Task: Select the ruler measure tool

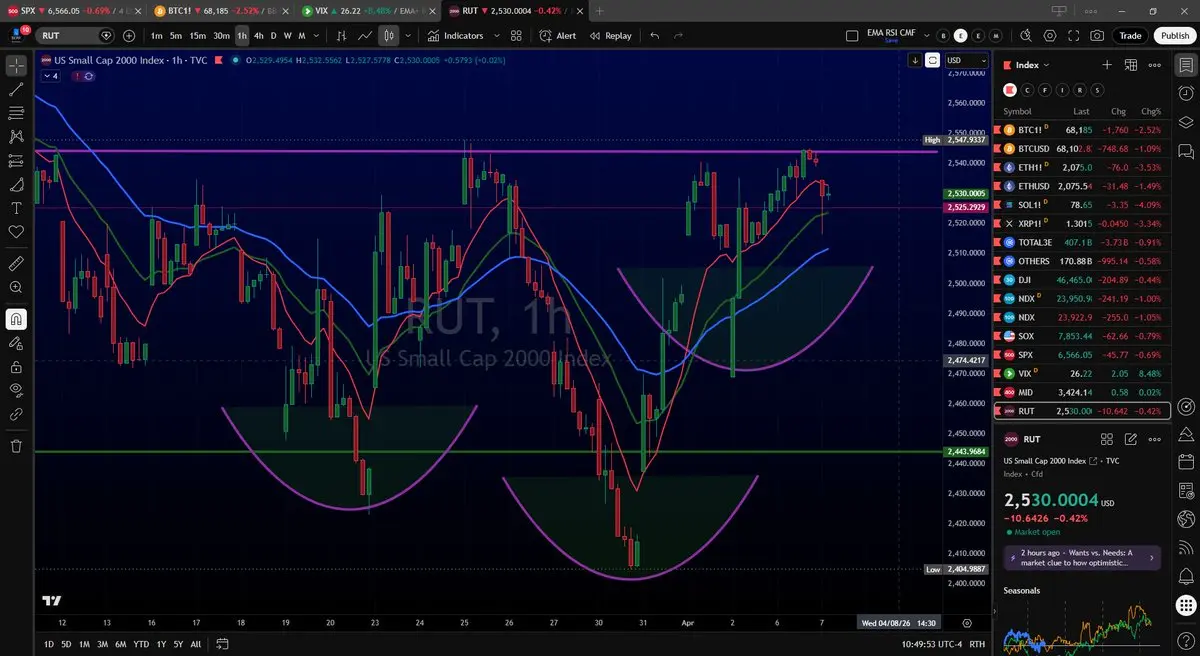Action: click(x=16, y=264)
